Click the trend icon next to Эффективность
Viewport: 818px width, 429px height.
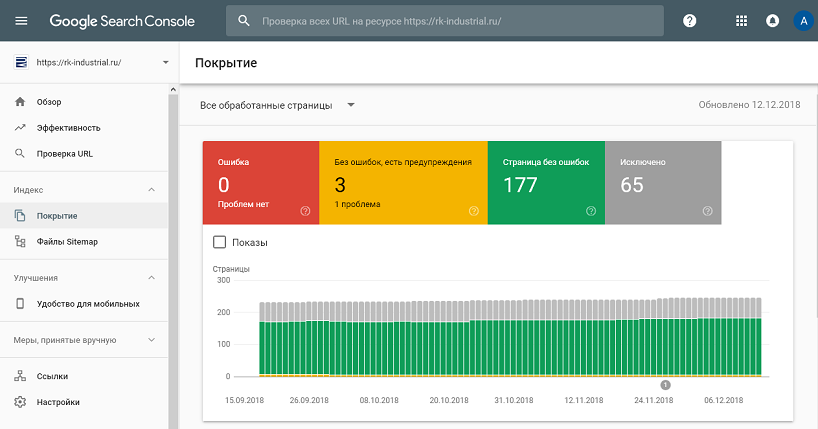[x=20, y=127]
